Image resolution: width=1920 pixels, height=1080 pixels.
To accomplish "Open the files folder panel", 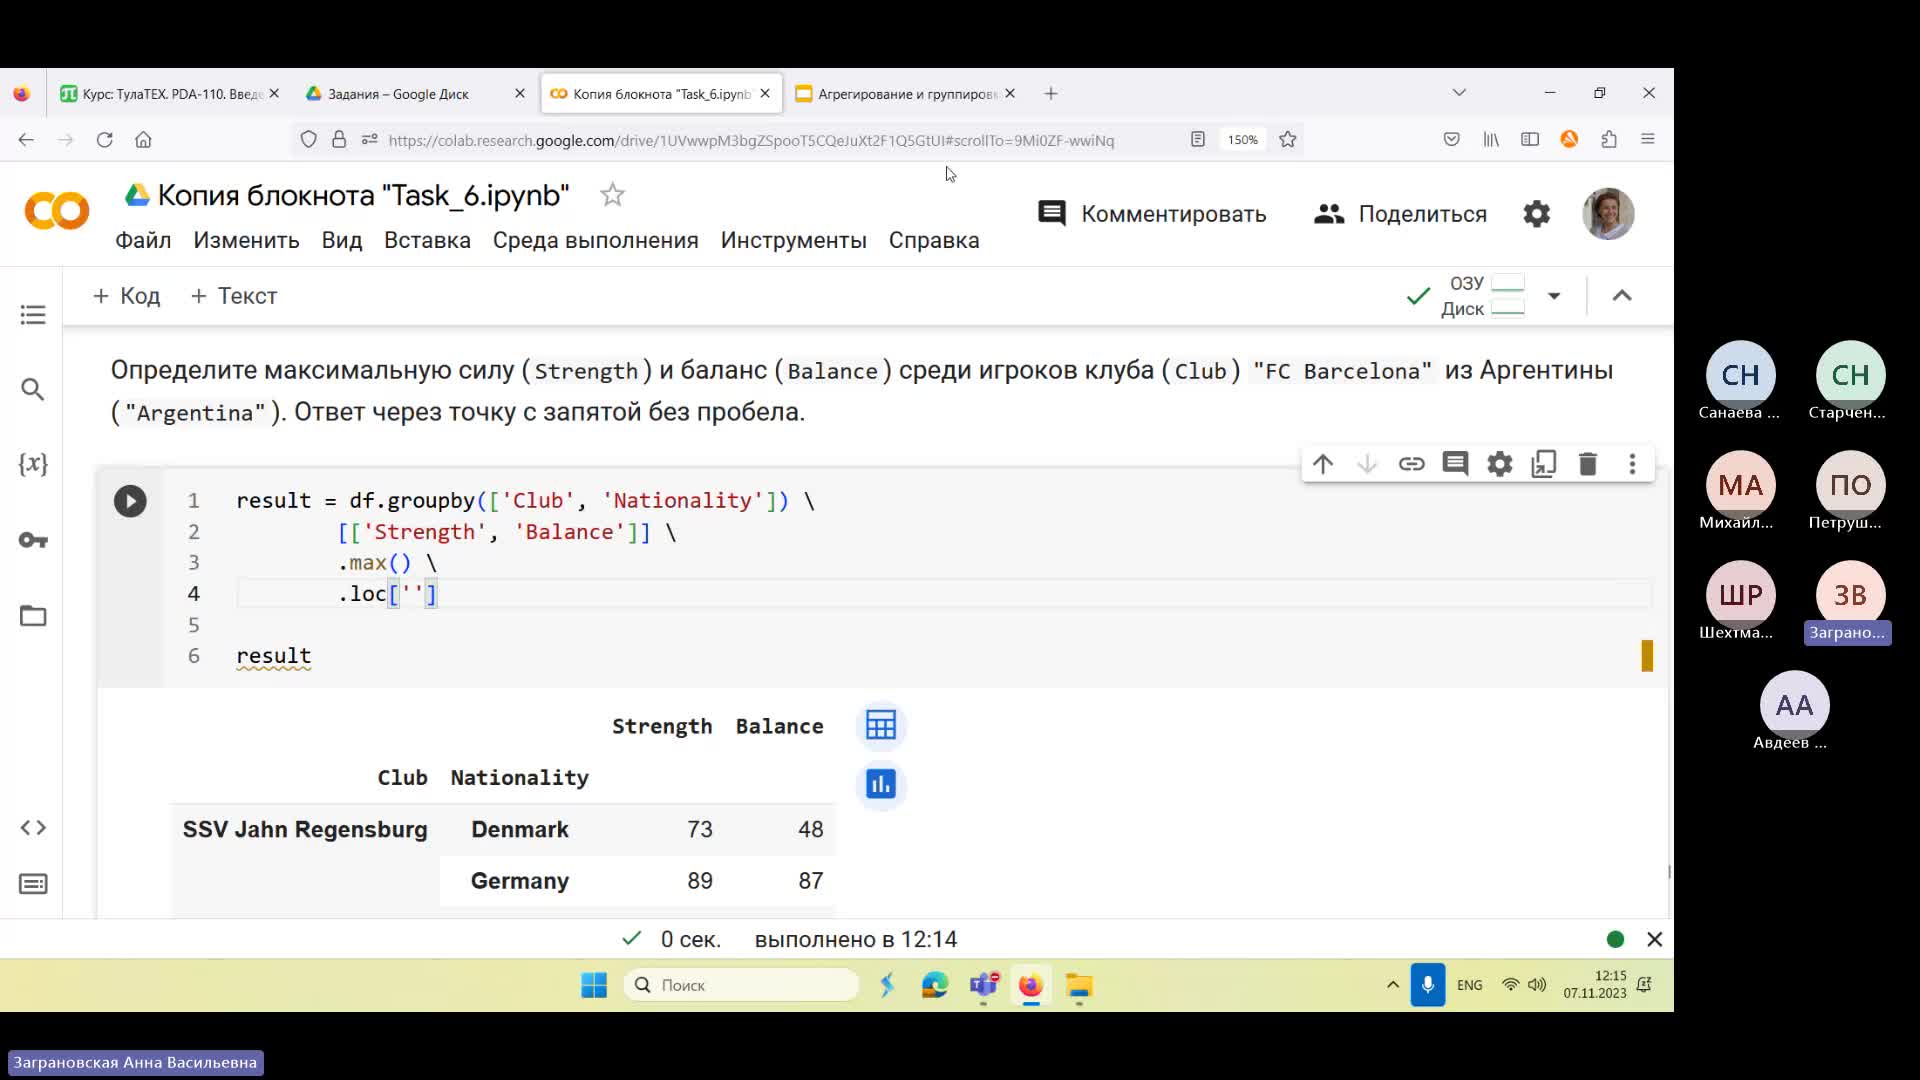I will coord(33,616).
